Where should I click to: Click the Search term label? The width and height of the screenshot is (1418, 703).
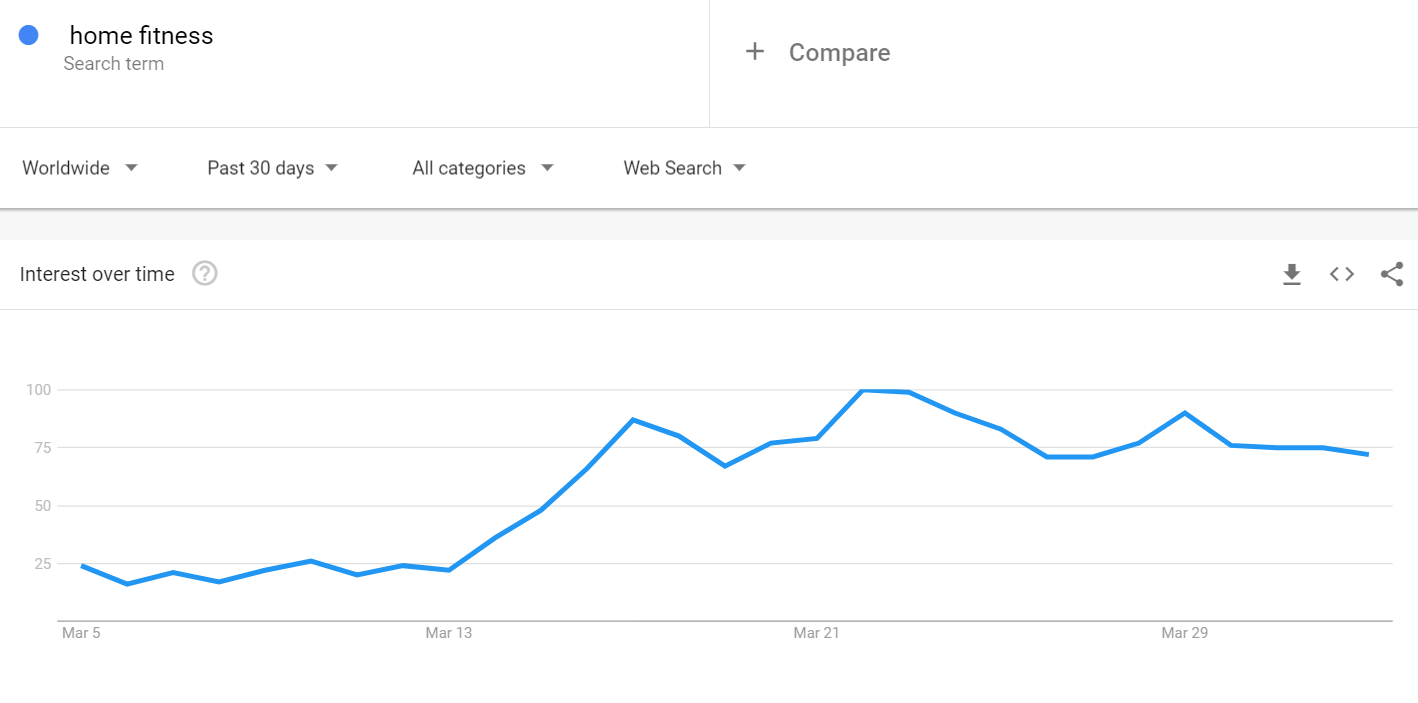[113, 64]
